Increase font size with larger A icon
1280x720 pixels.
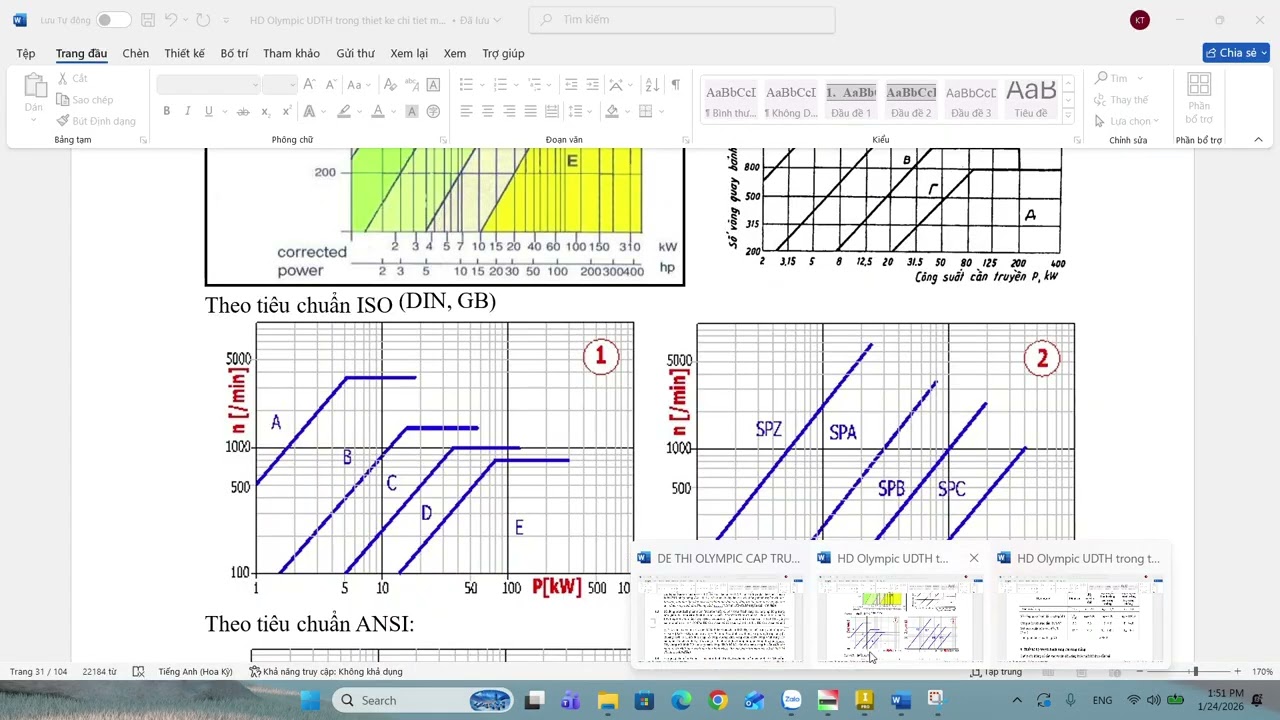point(309,85)
